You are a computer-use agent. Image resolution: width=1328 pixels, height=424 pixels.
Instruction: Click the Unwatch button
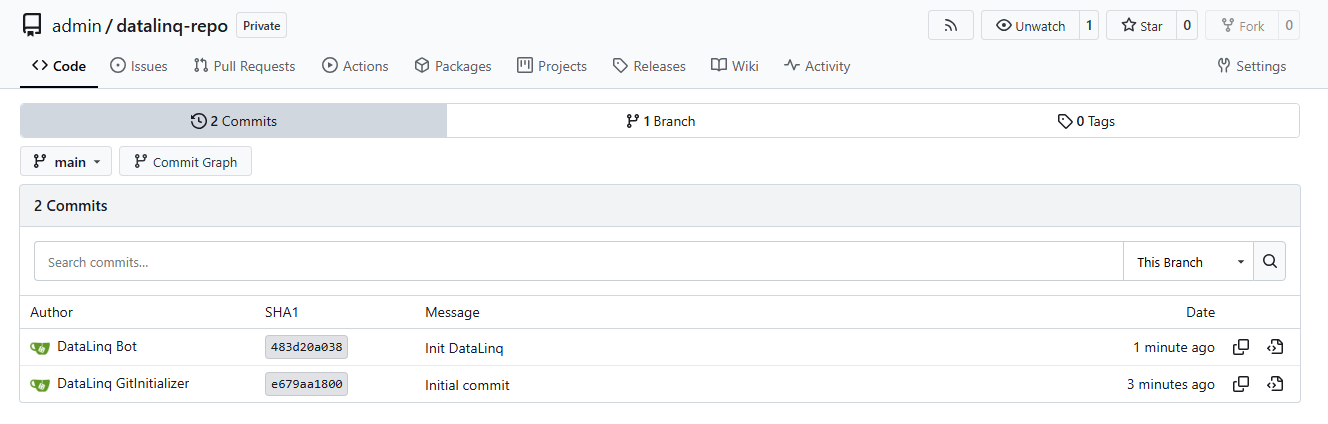(1030, 26)
